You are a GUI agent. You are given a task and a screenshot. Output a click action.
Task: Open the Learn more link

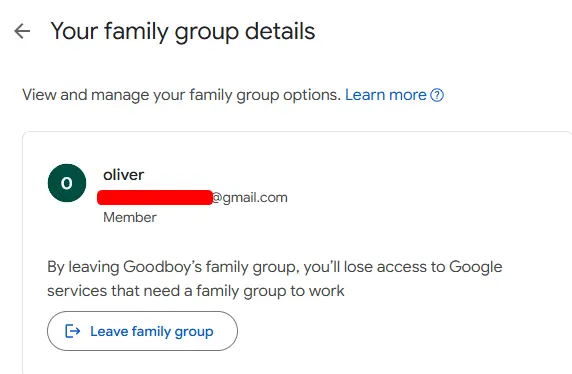[386, 95]
